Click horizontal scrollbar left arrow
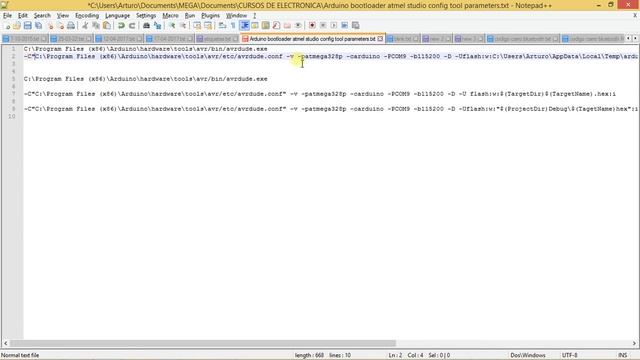 5,343
